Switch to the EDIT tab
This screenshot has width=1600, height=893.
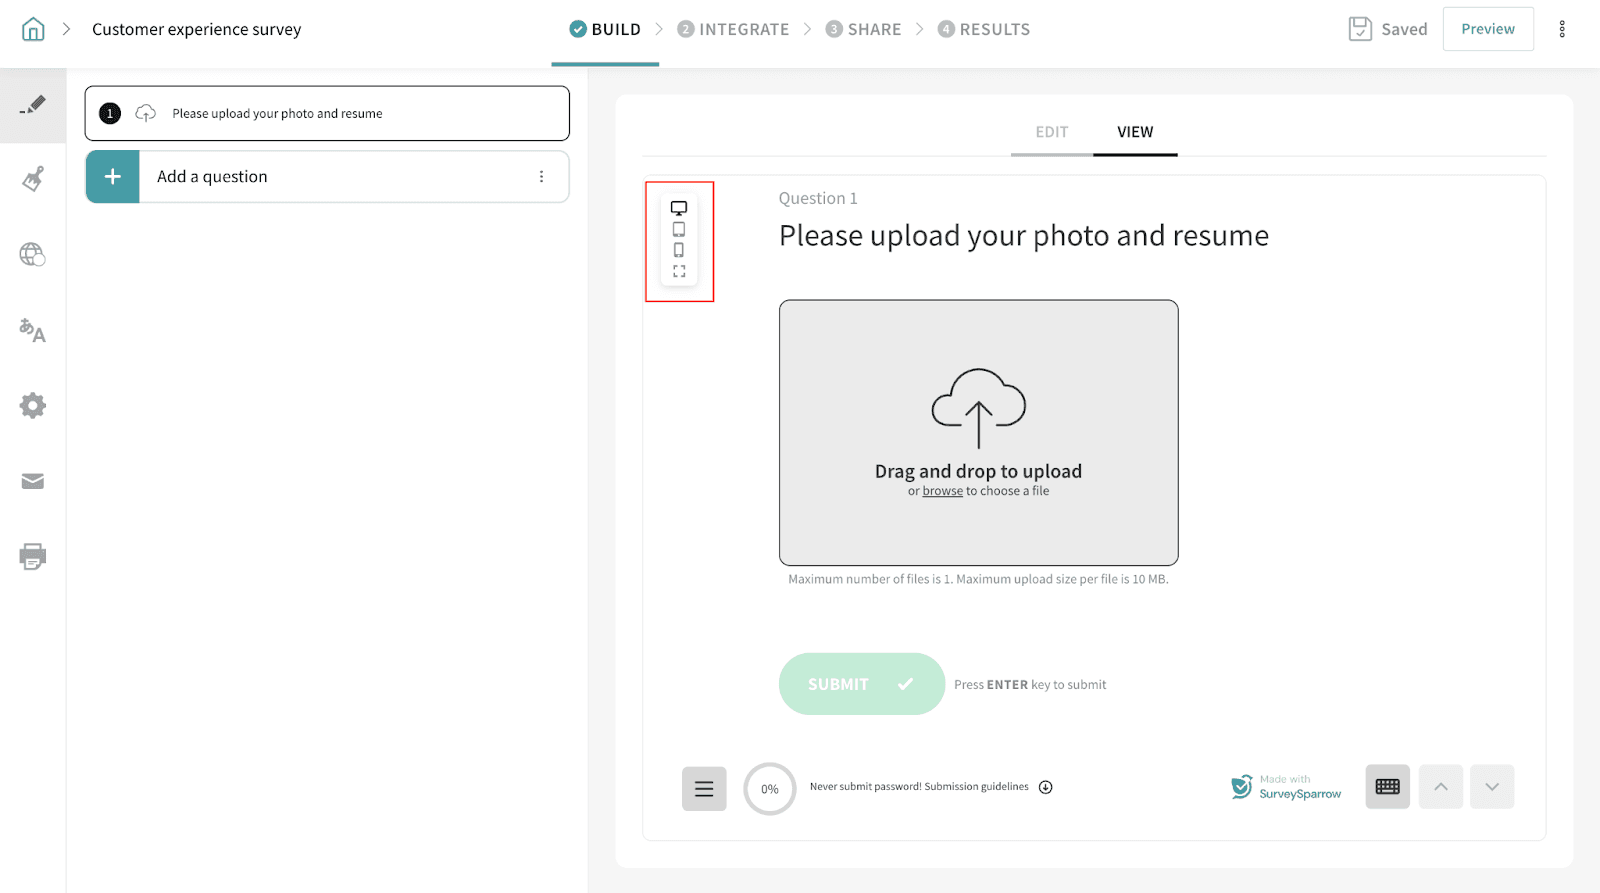(1051, 132)
